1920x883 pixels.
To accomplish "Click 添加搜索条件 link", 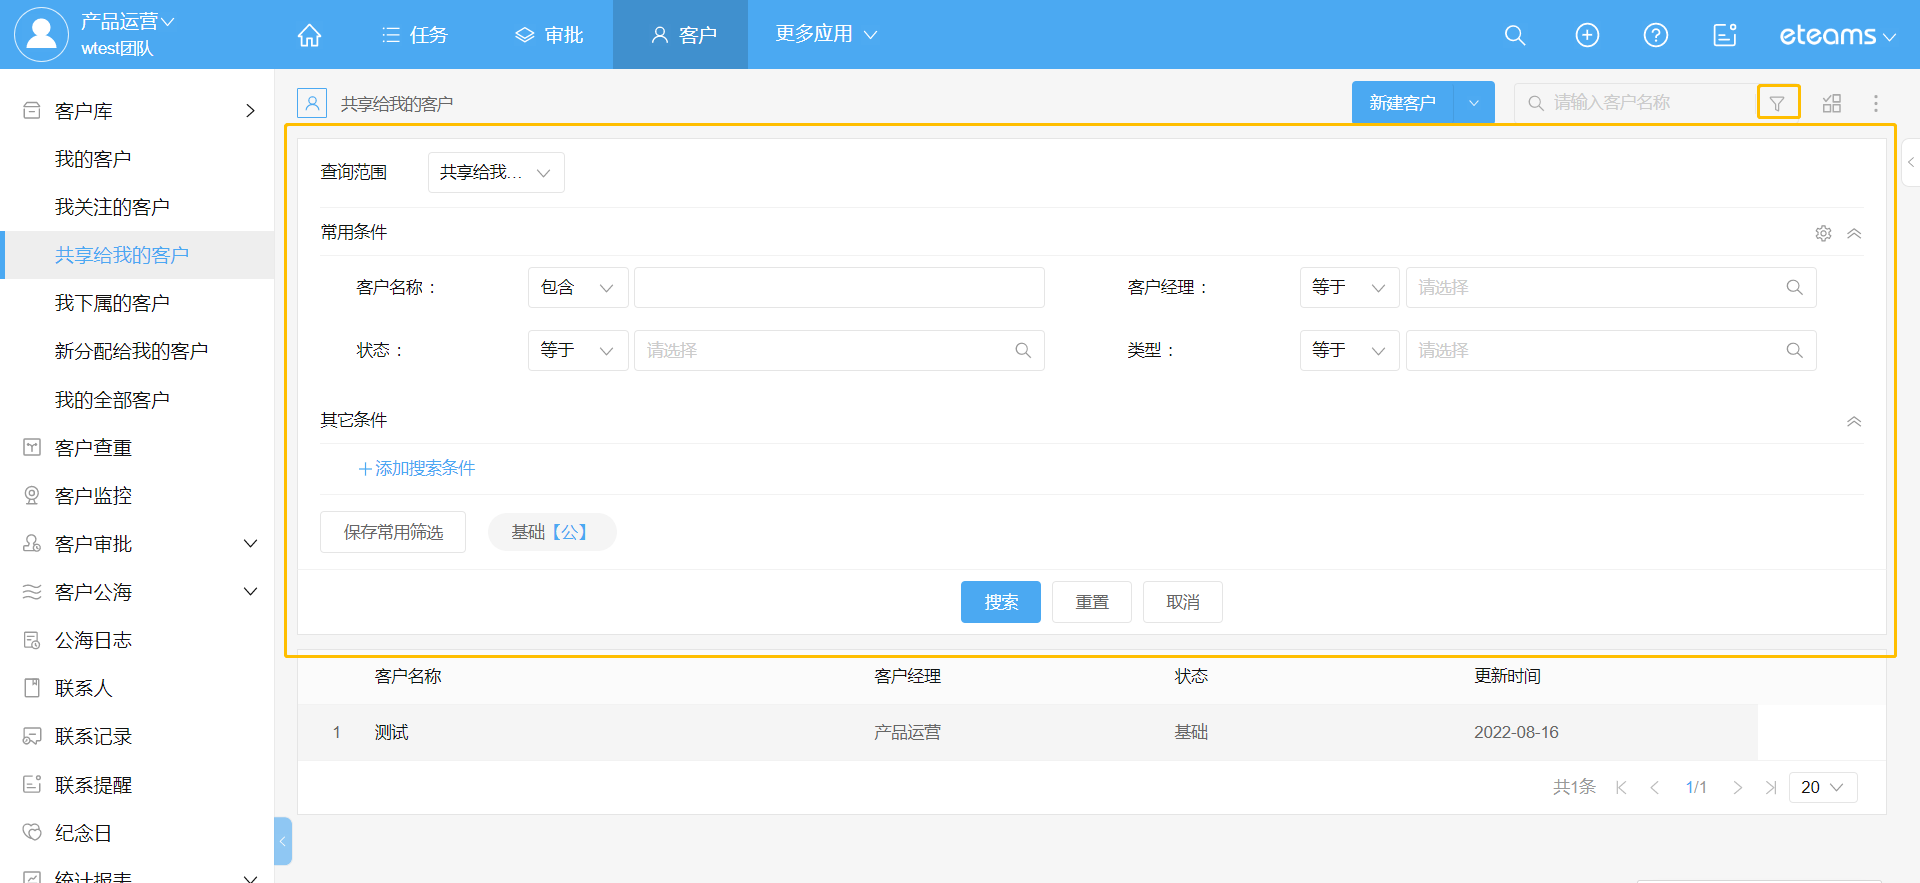I will coord(417,468).
